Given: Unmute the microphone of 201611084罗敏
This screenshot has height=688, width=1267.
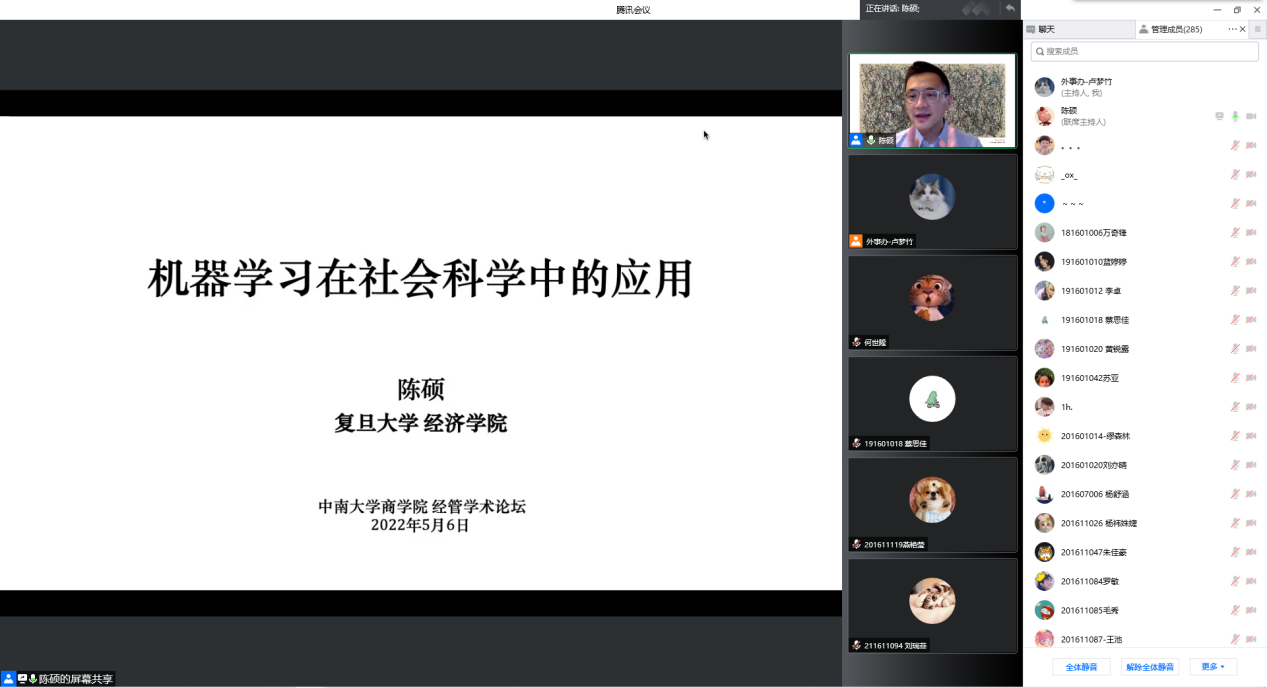Looking at the screenshot, I should (1235, 581).
